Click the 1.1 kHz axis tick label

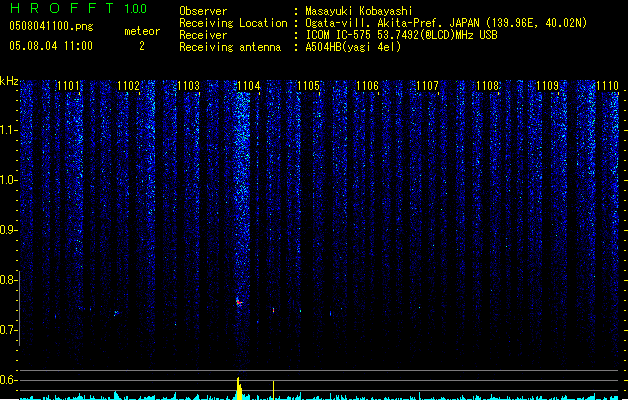(8, 130)
